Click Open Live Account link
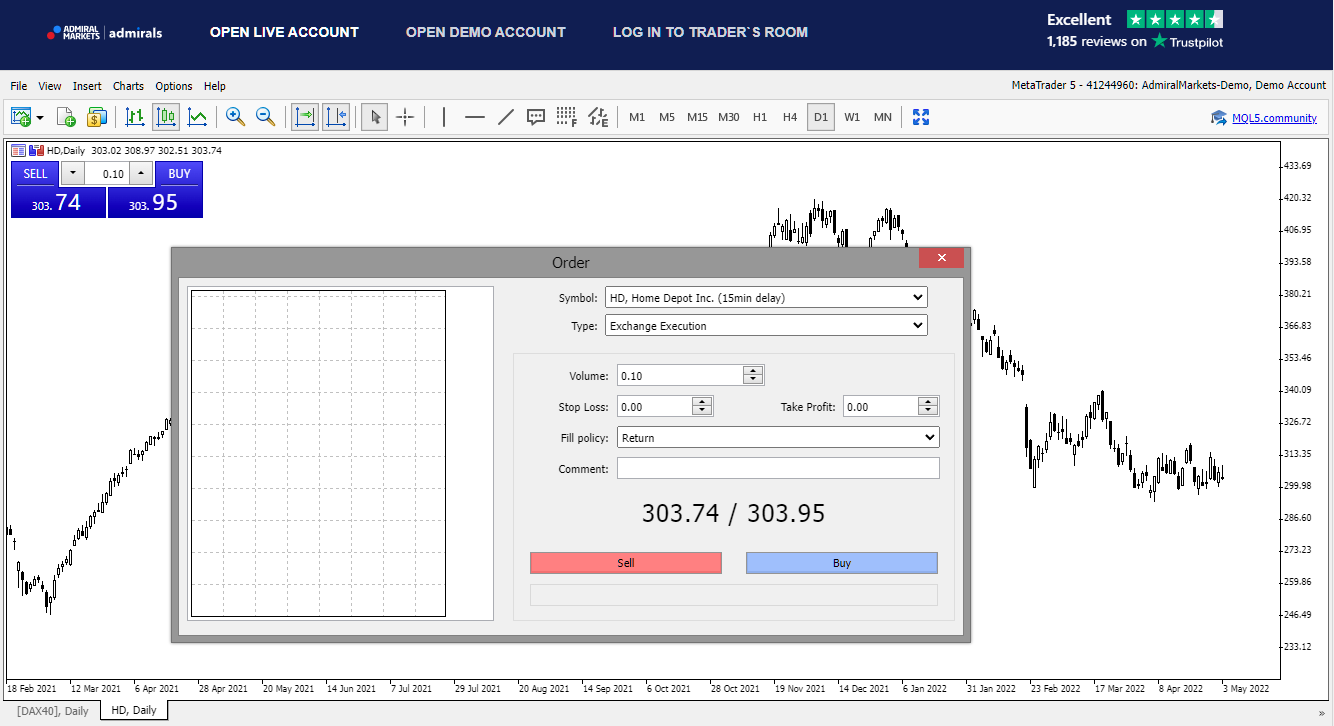 coord(284,32)
